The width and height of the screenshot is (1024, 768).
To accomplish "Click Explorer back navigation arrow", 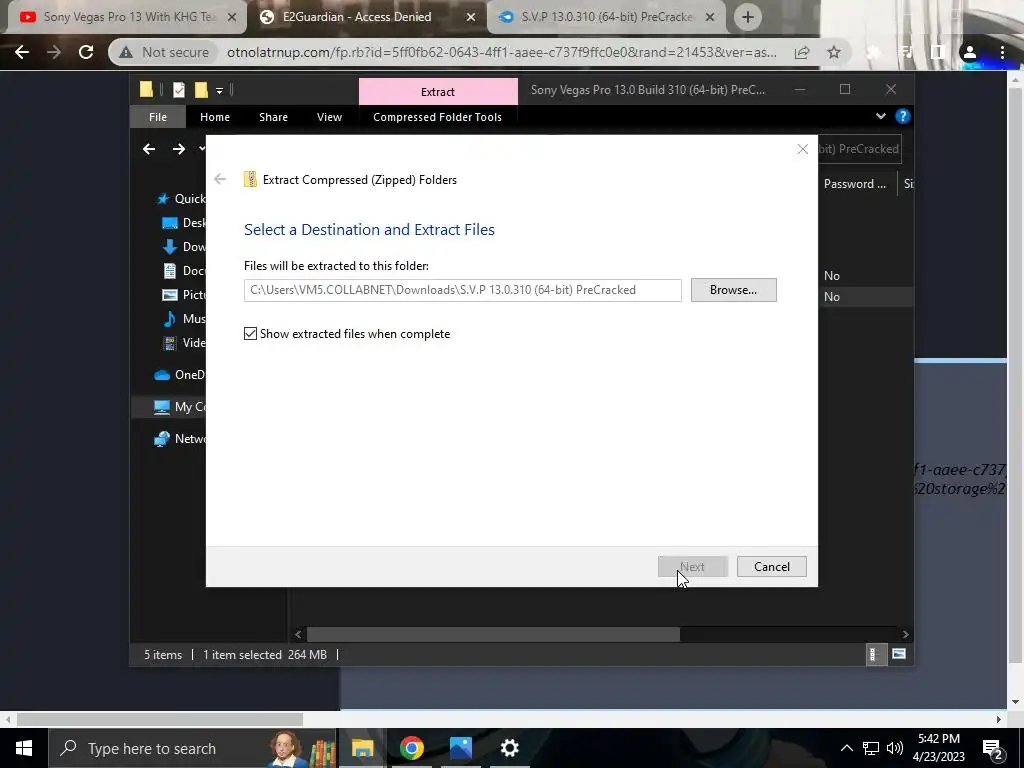I will pos(149,149).
